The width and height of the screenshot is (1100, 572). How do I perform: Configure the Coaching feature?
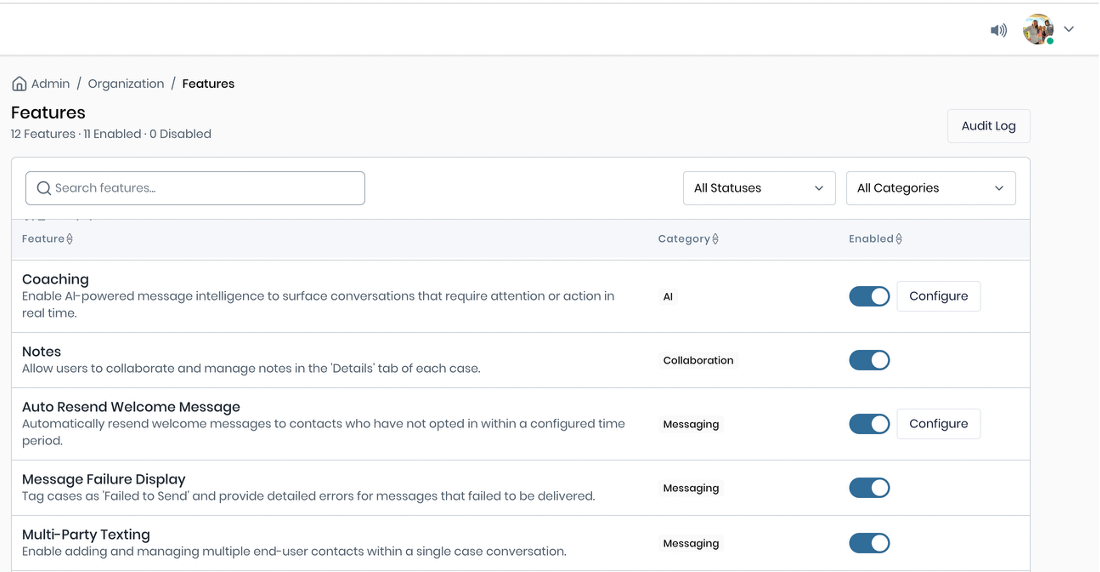[x=938, y=296]
